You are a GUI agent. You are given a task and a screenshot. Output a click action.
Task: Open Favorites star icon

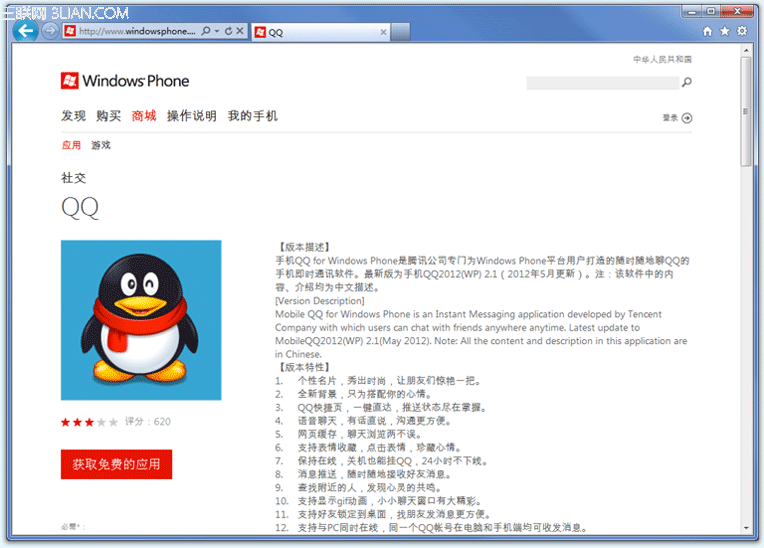(725, 32)
